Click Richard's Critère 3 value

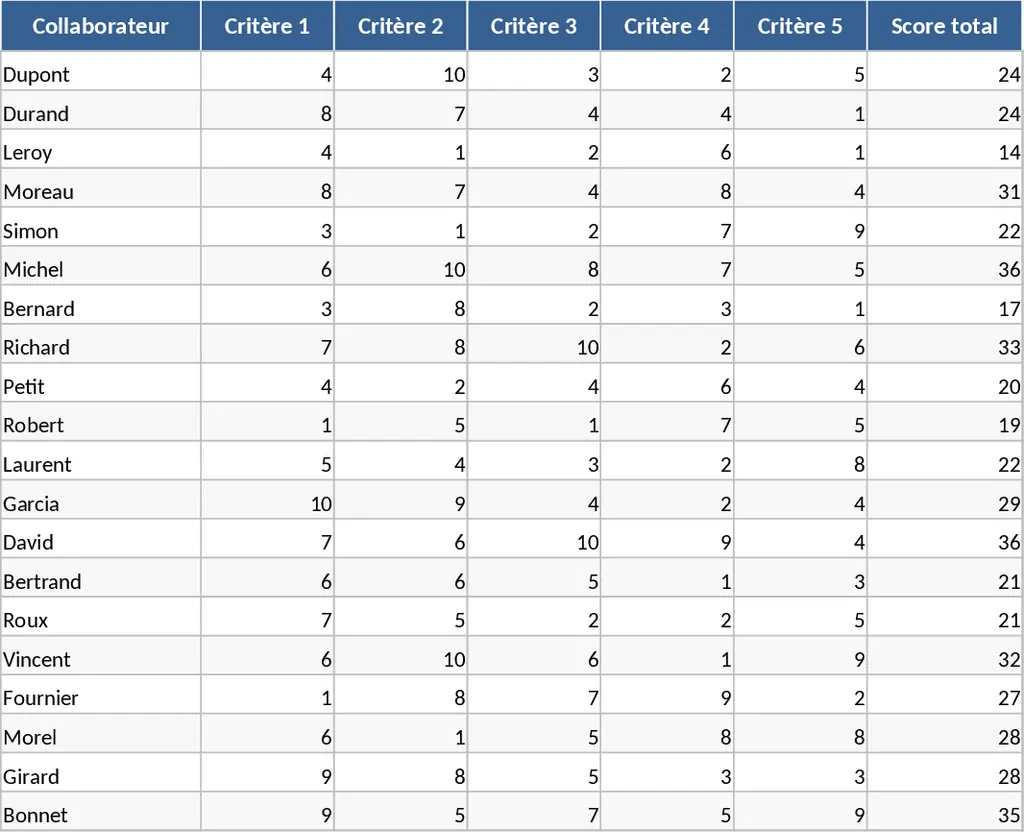[534, 347]
